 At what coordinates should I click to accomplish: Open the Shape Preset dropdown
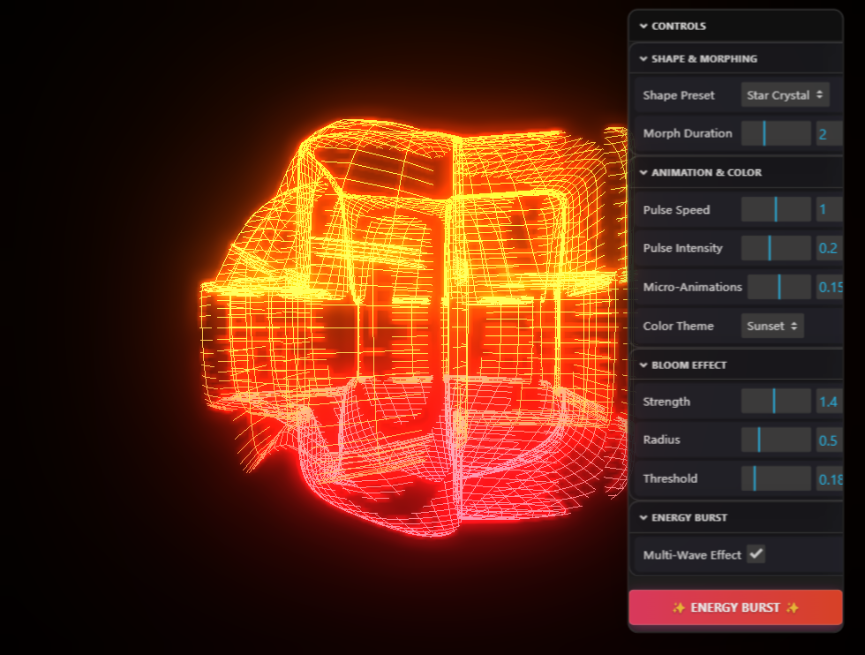(785, 95)
